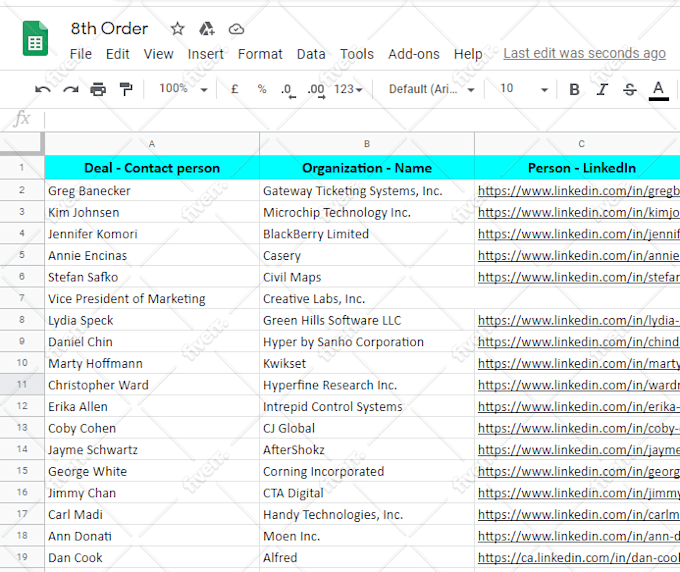
Task: Select column B header
Action: (x=367, y=144)
